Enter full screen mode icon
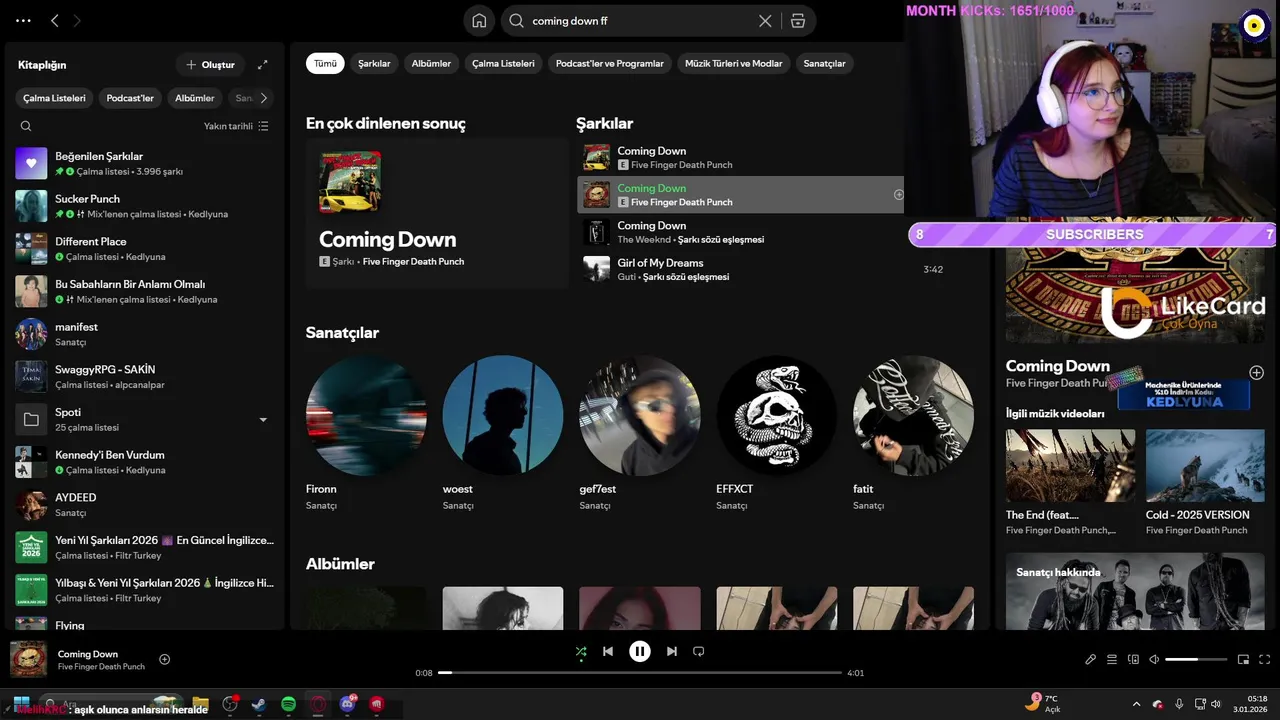 pos(1265,659)
